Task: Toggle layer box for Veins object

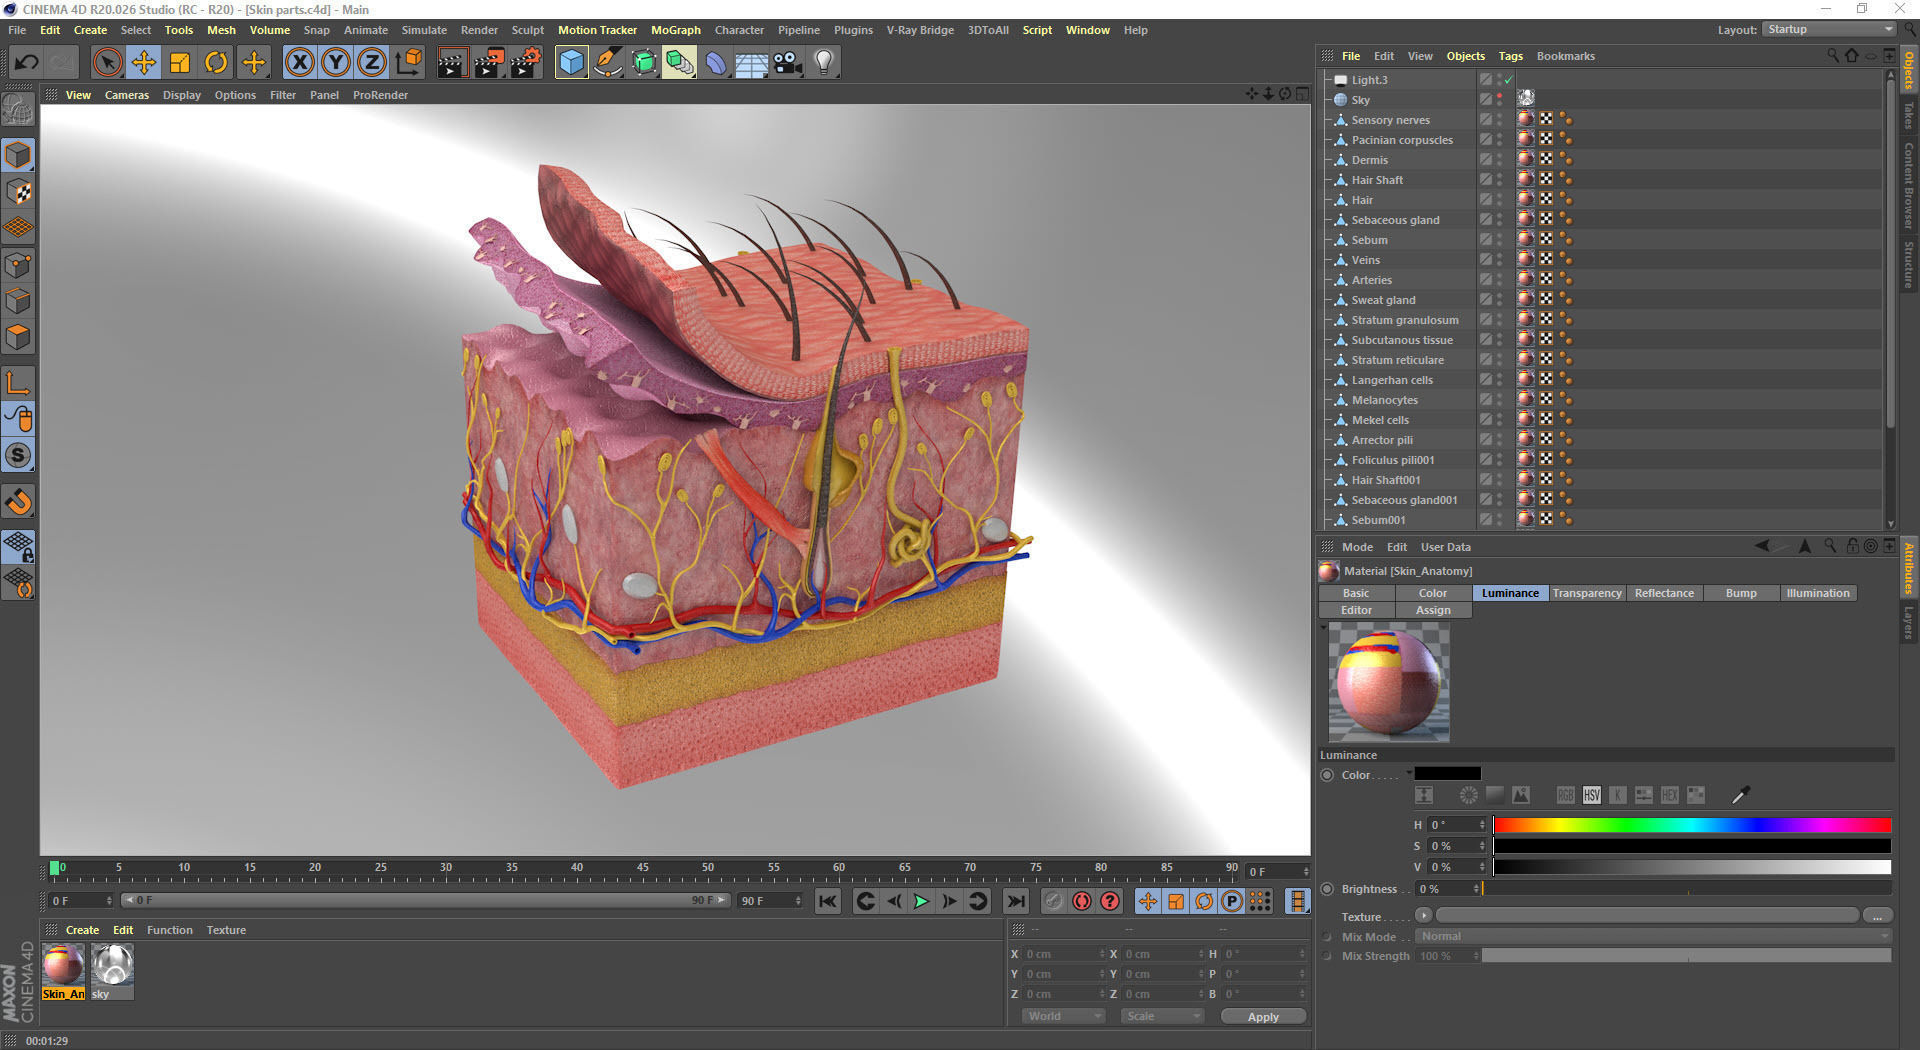Action: coord(1486,260)
